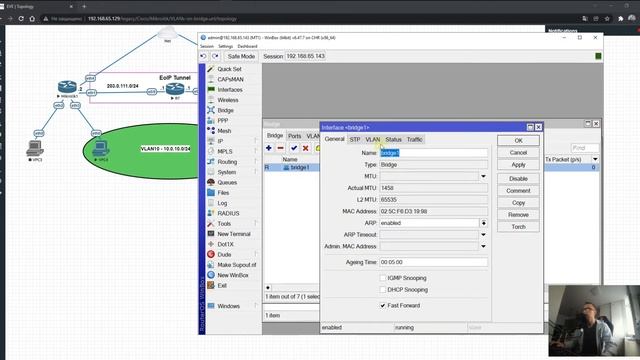Switch to the Status tab
Image resolution: width=640 pixels, height=360 pixels.
[393, 140]
